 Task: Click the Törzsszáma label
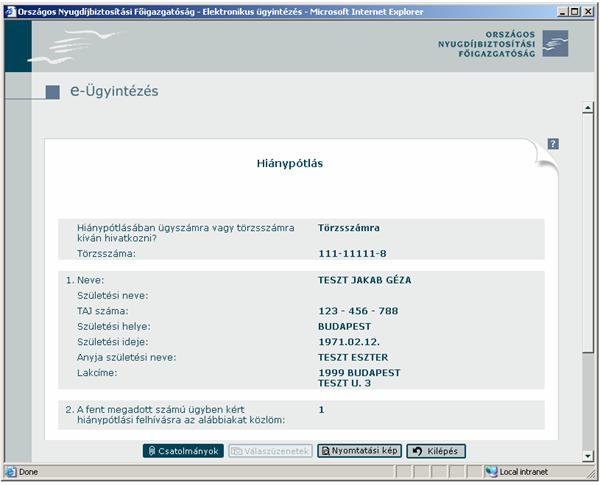pyautogui.click(x=106, y=253)
